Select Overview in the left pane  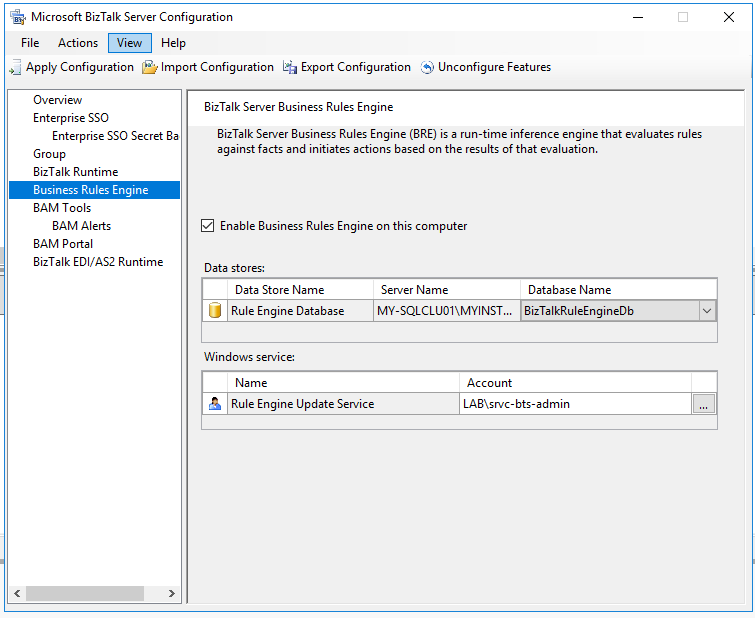click(58, 100)
